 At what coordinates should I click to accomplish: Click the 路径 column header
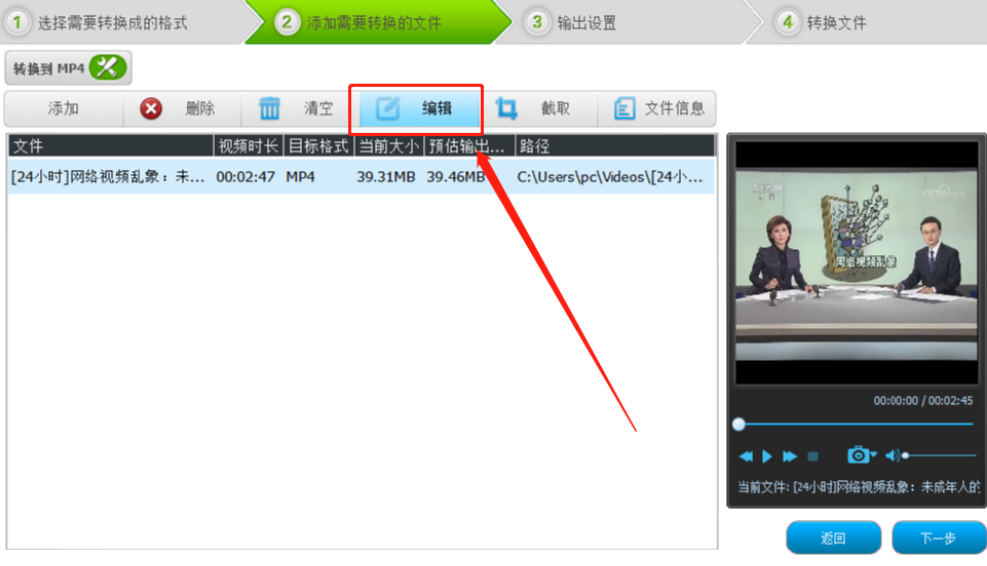tap(616, 146)
